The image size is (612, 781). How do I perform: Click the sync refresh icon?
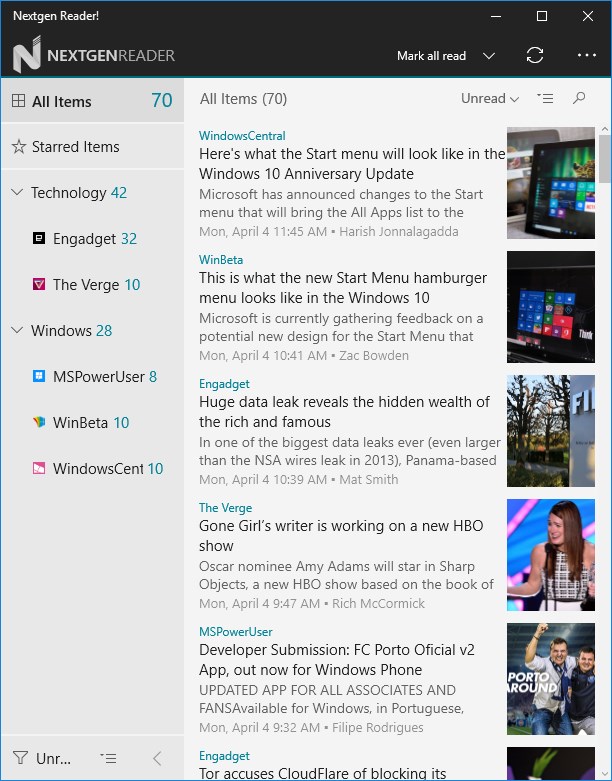[535, 55]
